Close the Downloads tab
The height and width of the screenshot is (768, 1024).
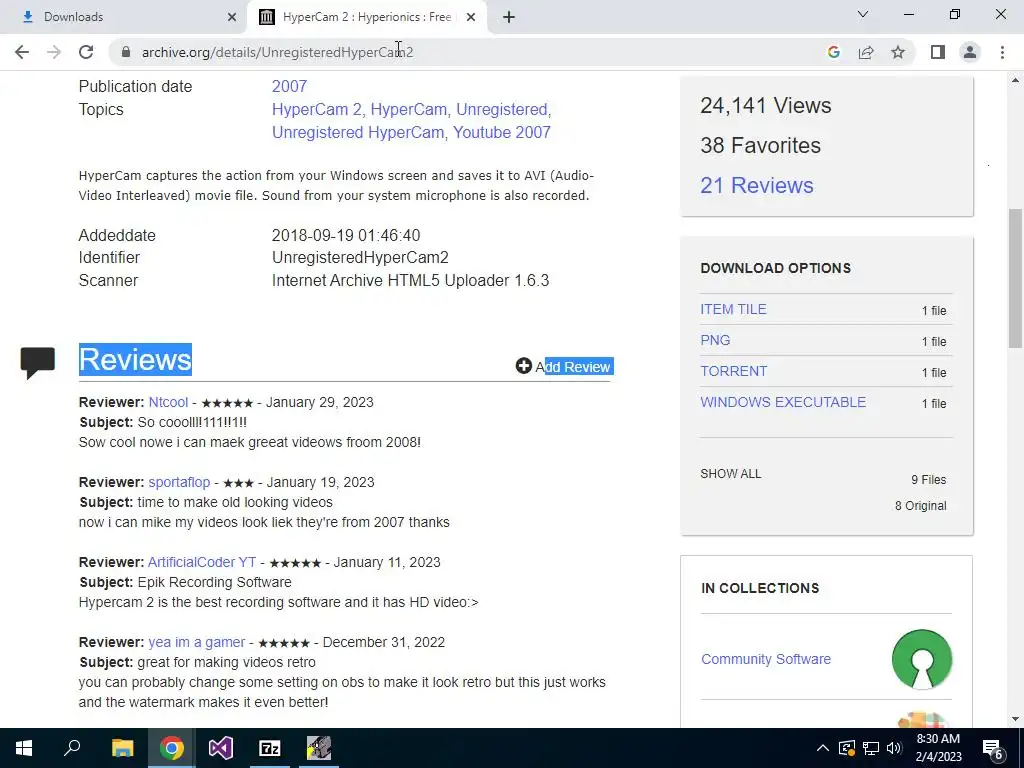(231, 17)
